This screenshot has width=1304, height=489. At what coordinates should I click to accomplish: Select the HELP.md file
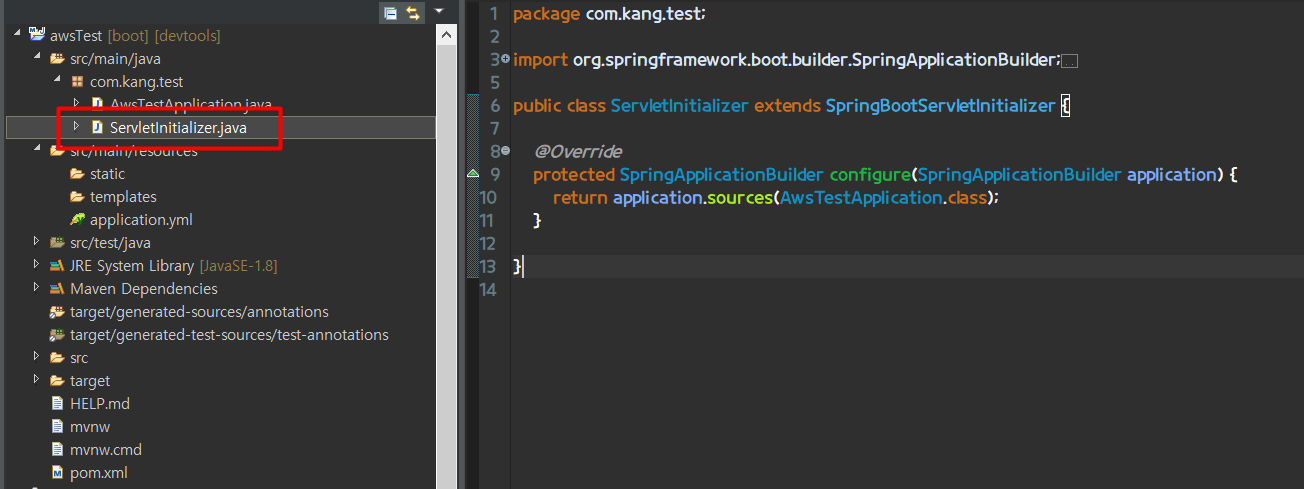(x=100, y=404)
